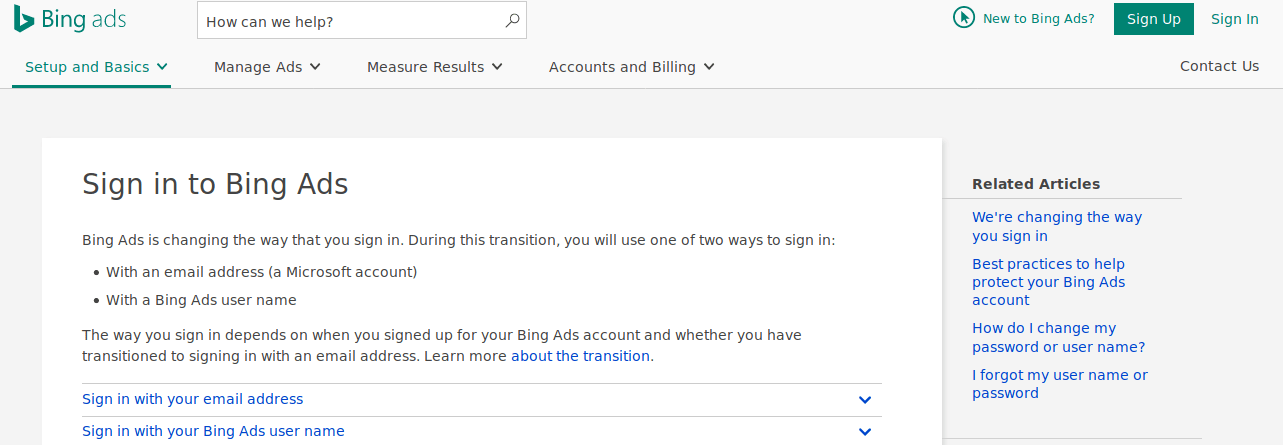The height and width of the screenshot is (445, 1283).
Task: Open the Contact Us page
Action: coord(1219,66)
